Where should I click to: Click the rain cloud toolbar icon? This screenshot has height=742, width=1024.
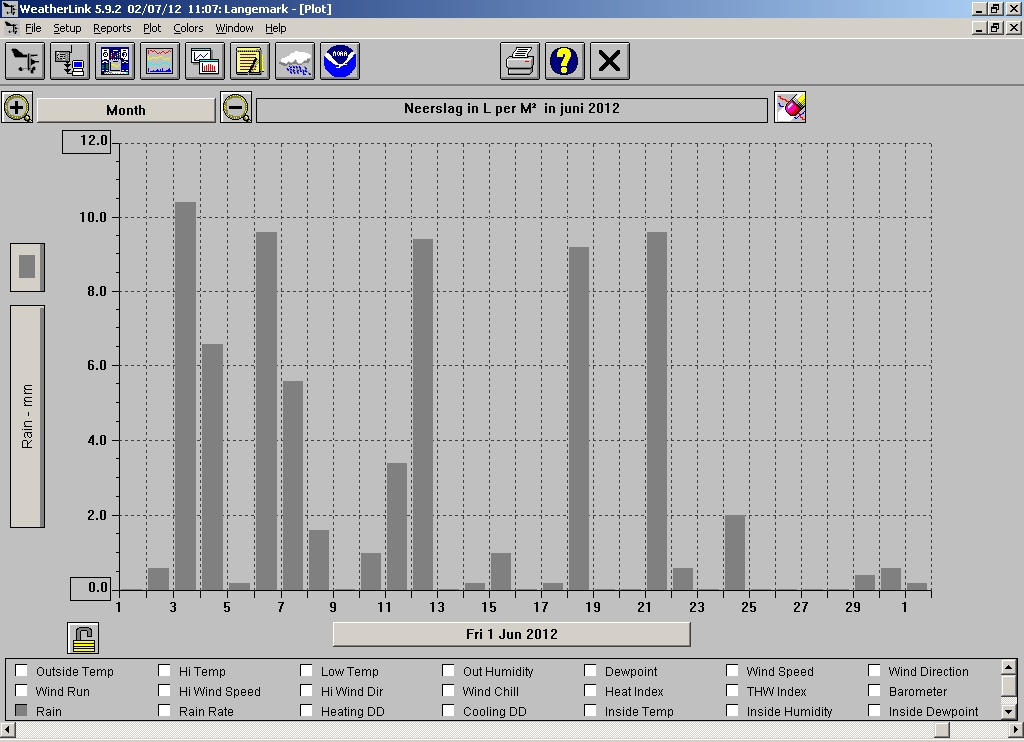(x=295, y=61)
